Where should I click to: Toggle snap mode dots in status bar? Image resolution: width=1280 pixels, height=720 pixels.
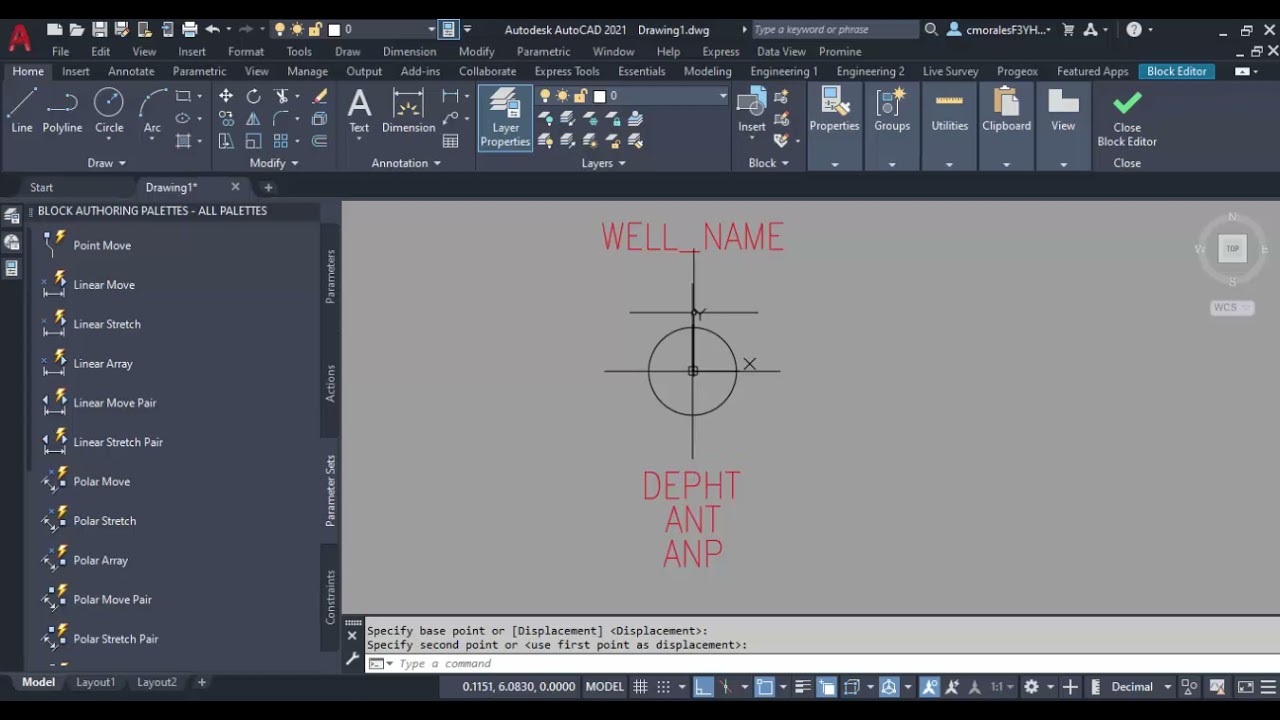coord(663,687)
